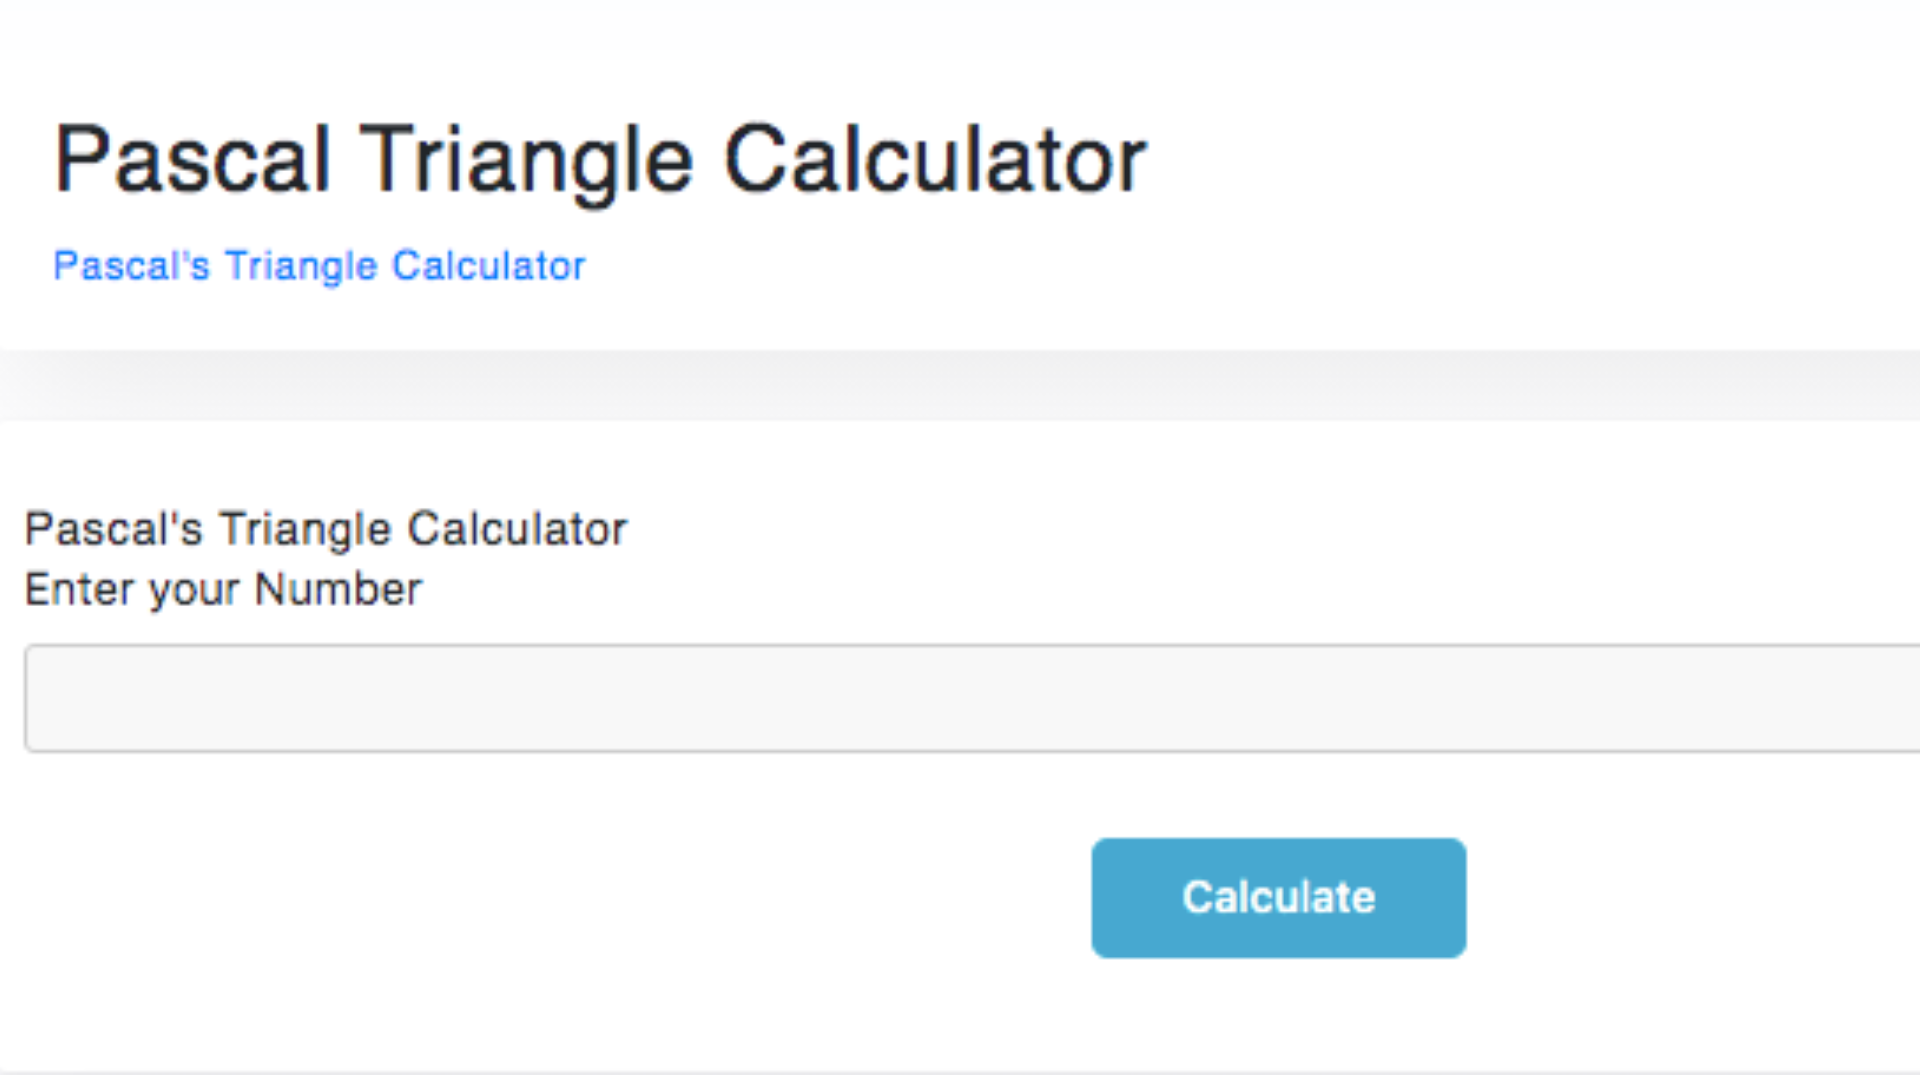Navigate via the Pascal's Triangle Calculator anchor
Viewport: 1920px width, 1080px height.
[319, 265]
